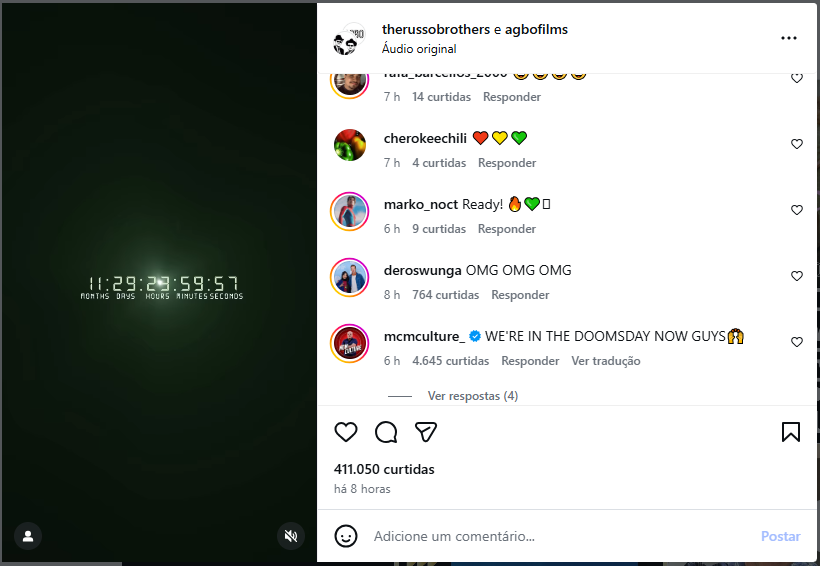Save post with bookmark icon
Image resolution: width=820 pixels, height=566 pixels.
pos(790,432)
